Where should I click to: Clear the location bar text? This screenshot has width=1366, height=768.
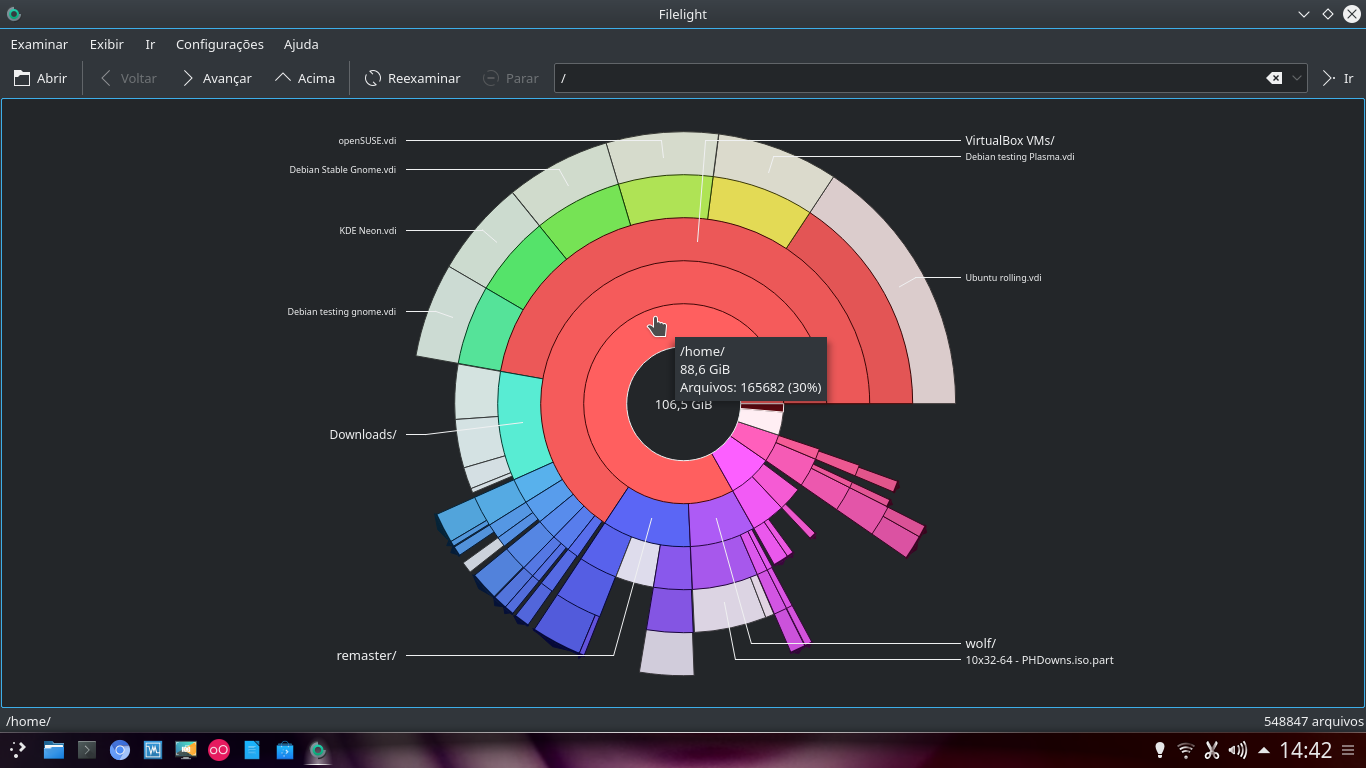[1274, 78]
